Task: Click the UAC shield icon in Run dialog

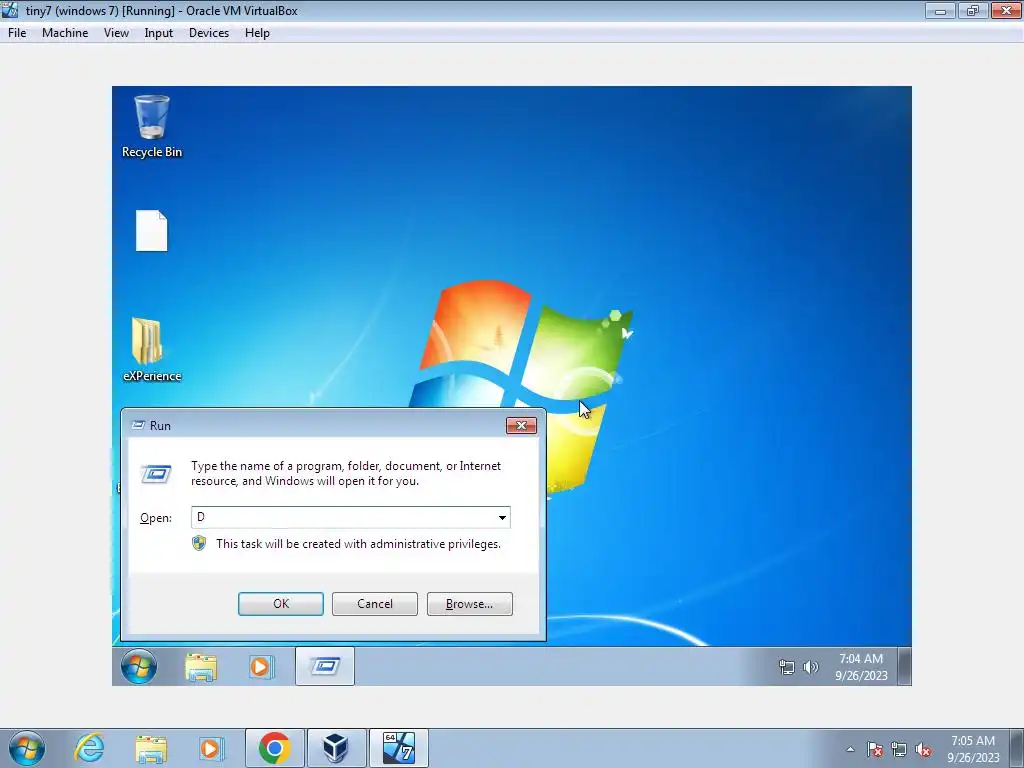Action: (199, 543)
